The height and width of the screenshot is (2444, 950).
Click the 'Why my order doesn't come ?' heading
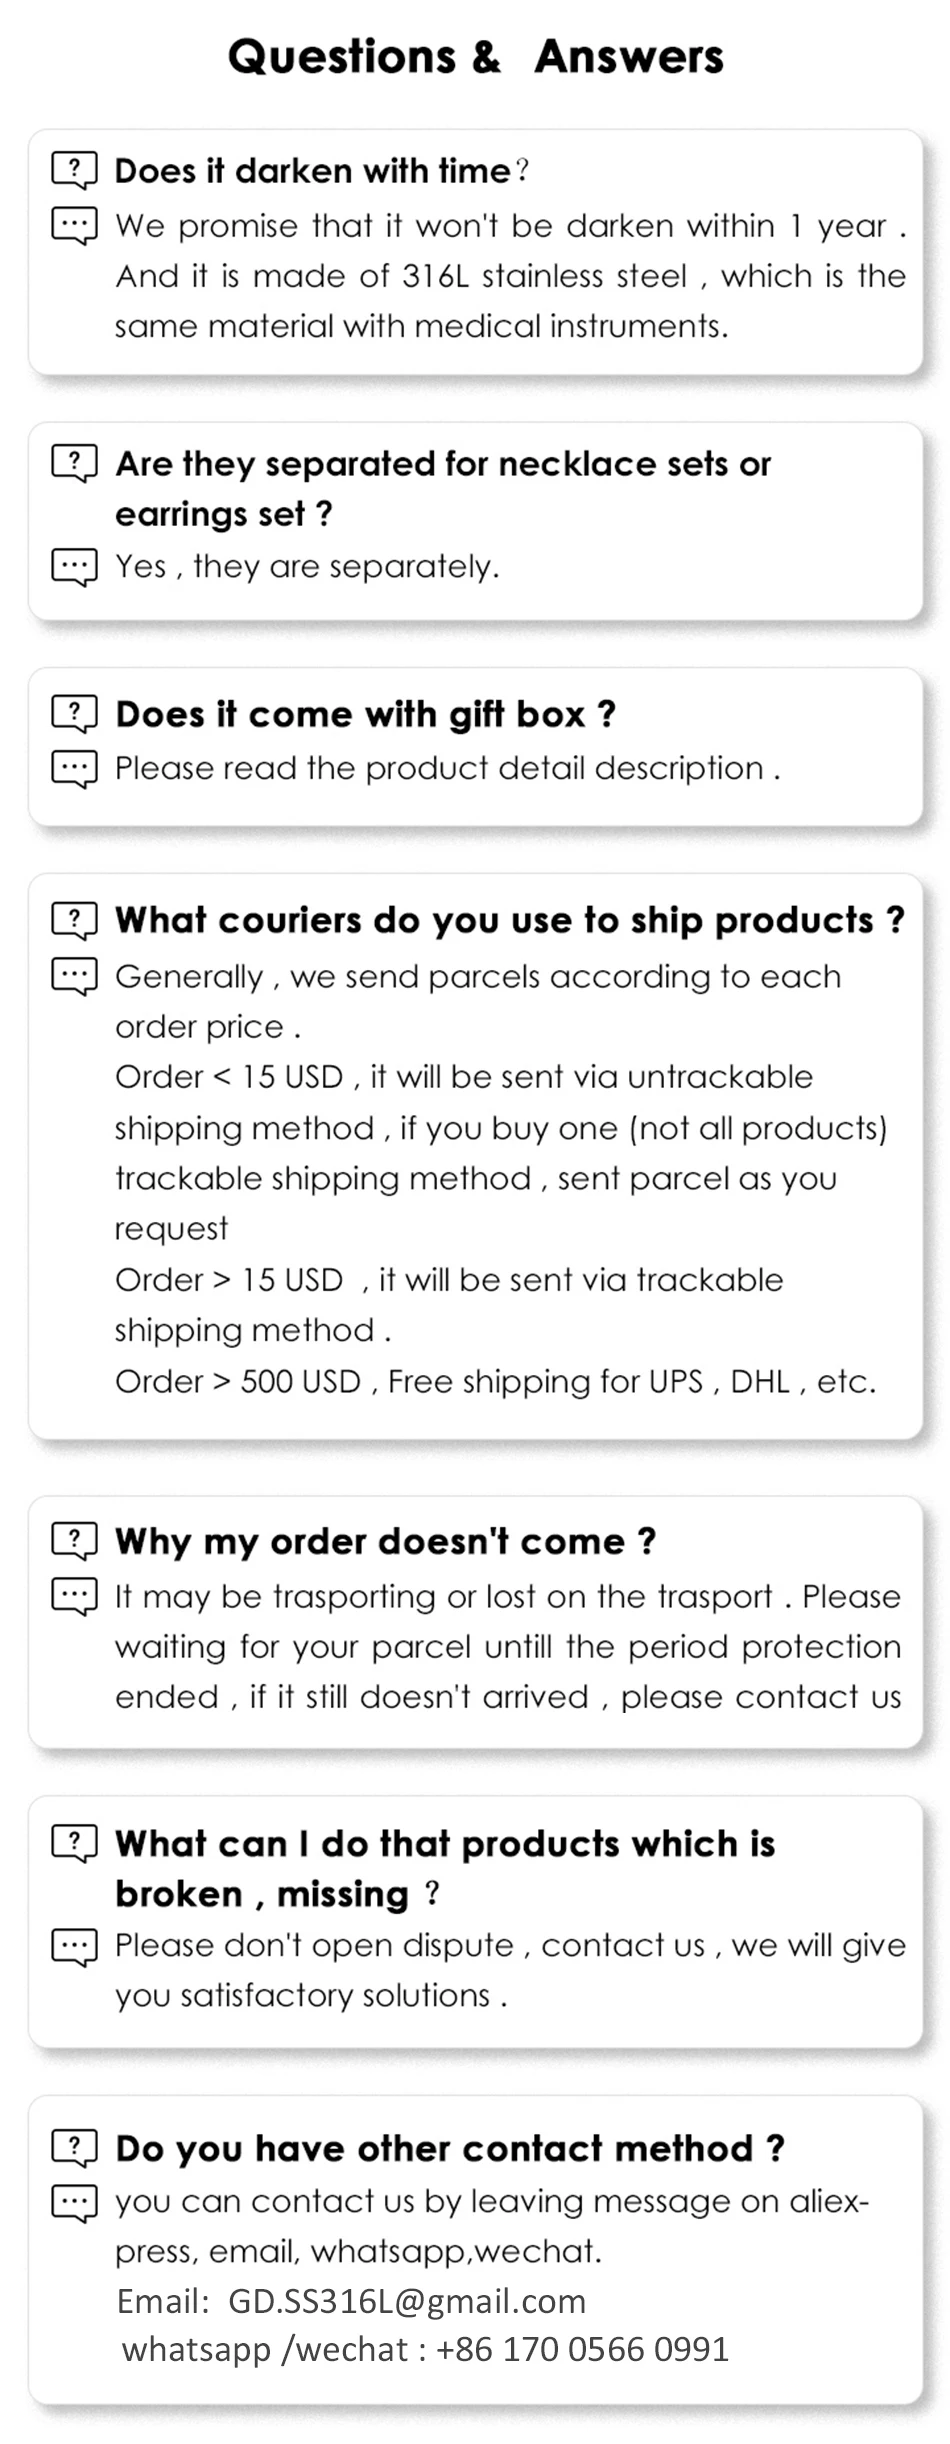point(385,1541)
